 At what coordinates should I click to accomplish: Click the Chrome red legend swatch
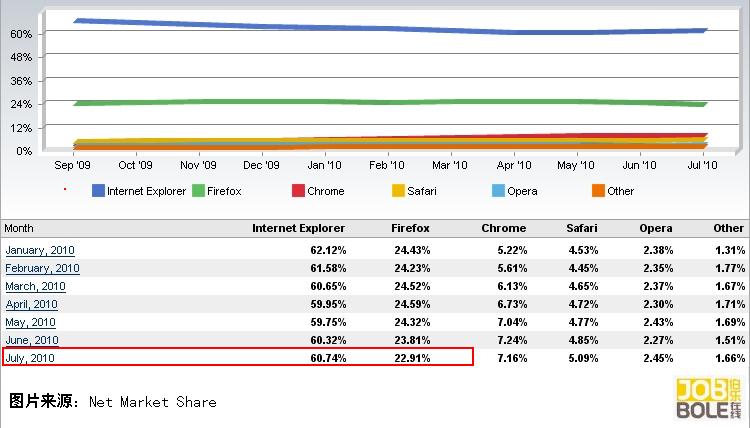298,191
